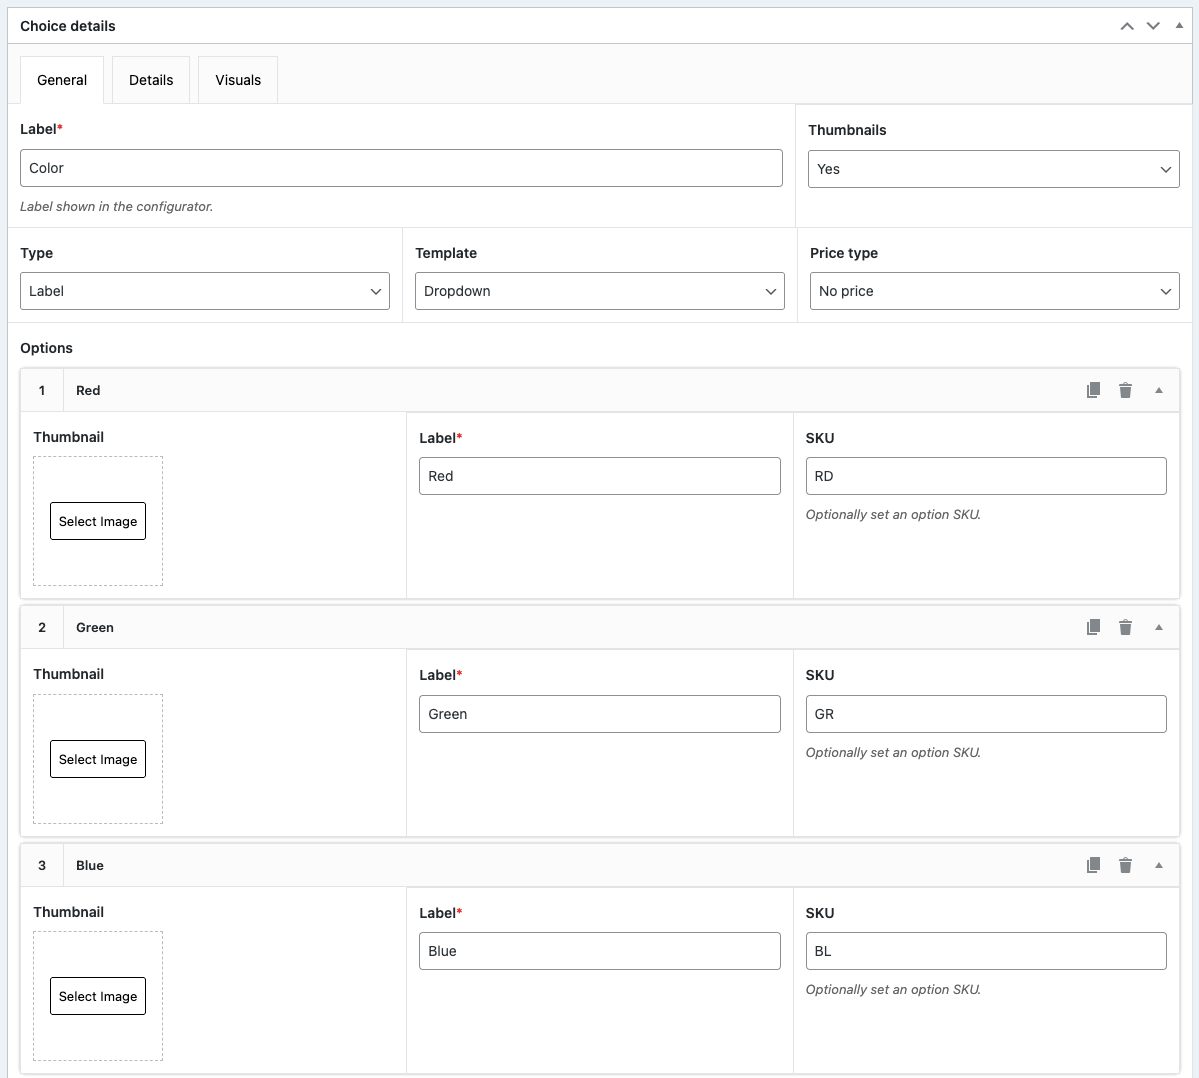Switch to the Visuals tab

click(x=238, y=80)
